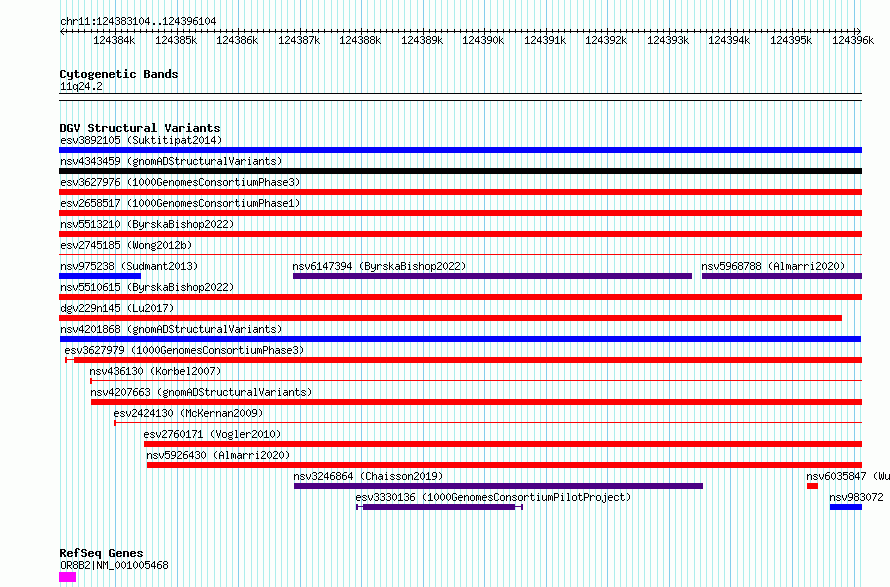Viewport: 890px width, 587px height.
Task: Select the purple esv3330136 variant bar
Action: pos(439,507)
